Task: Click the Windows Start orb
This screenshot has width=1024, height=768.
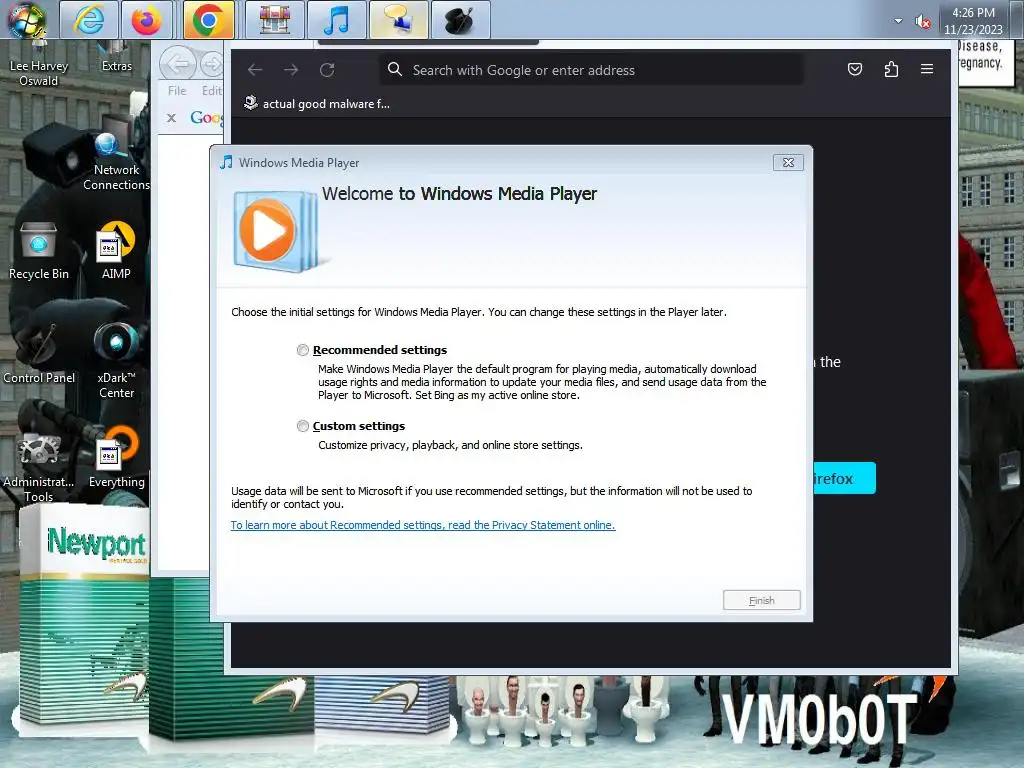Action: [x=26, y=19]
